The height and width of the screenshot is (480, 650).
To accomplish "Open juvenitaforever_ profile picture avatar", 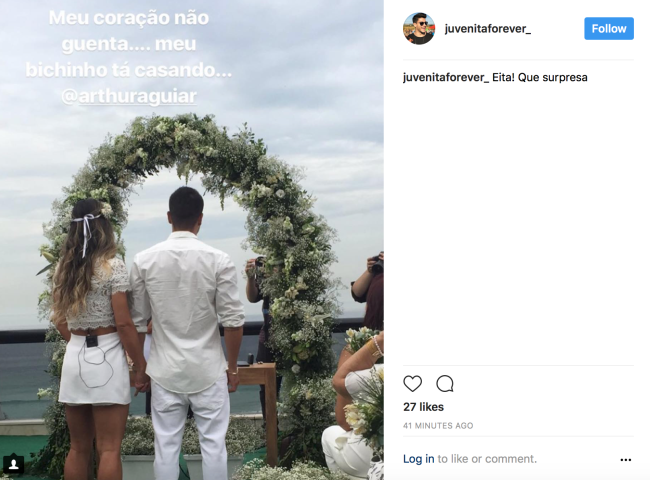I will tap(419, 29).
